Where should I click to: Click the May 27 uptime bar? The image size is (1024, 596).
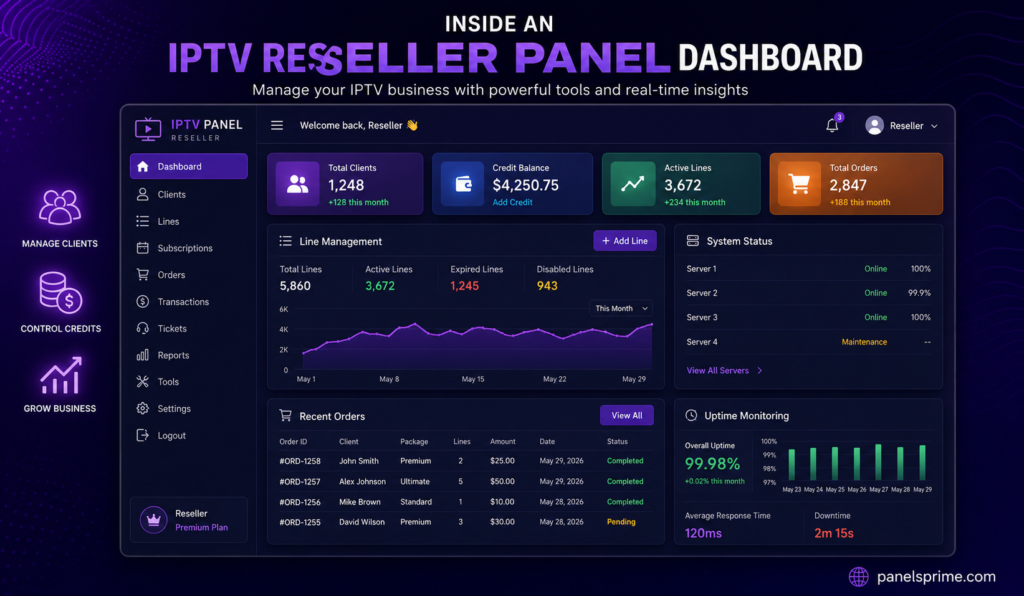(878, 462)
